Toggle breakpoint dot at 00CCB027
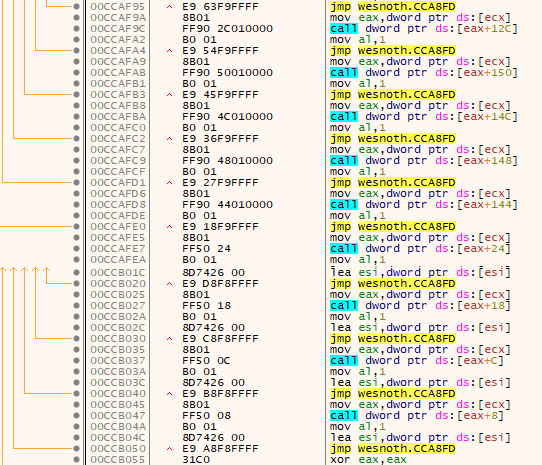Image resolution: width=542 pixels, height=465 pixels. pyautogui.click(x=76, y=306)
